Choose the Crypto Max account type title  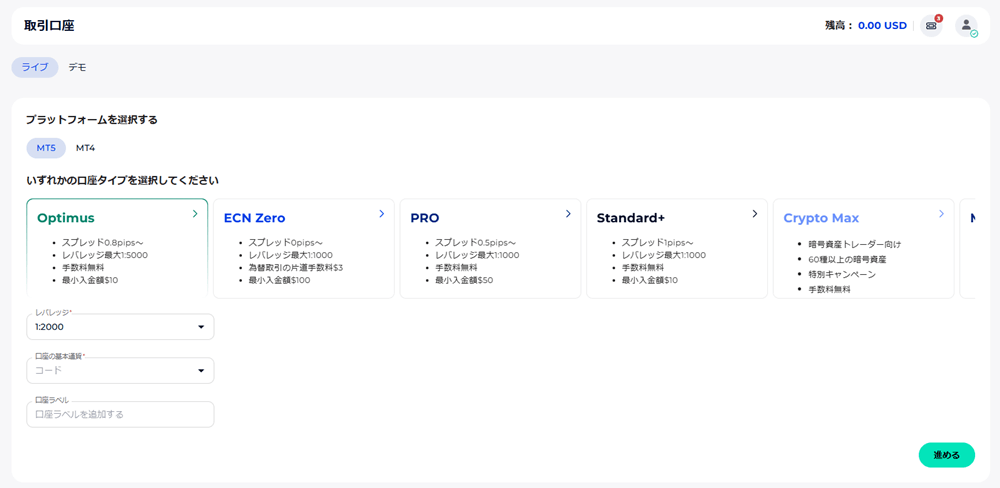(x=821, y=218)
